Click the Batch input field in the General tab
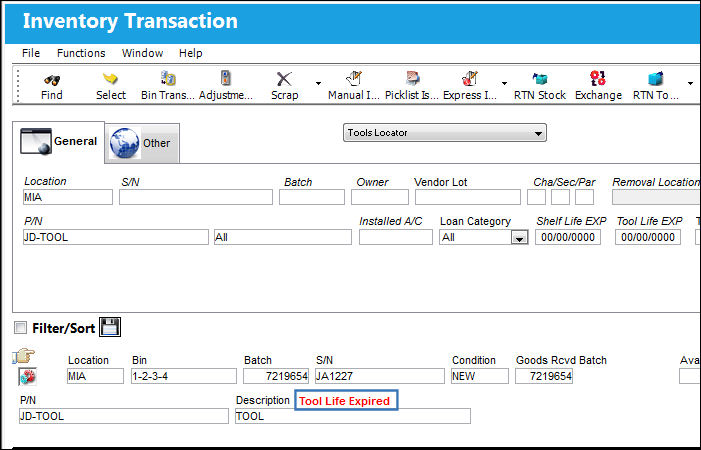 coord(312,197)
